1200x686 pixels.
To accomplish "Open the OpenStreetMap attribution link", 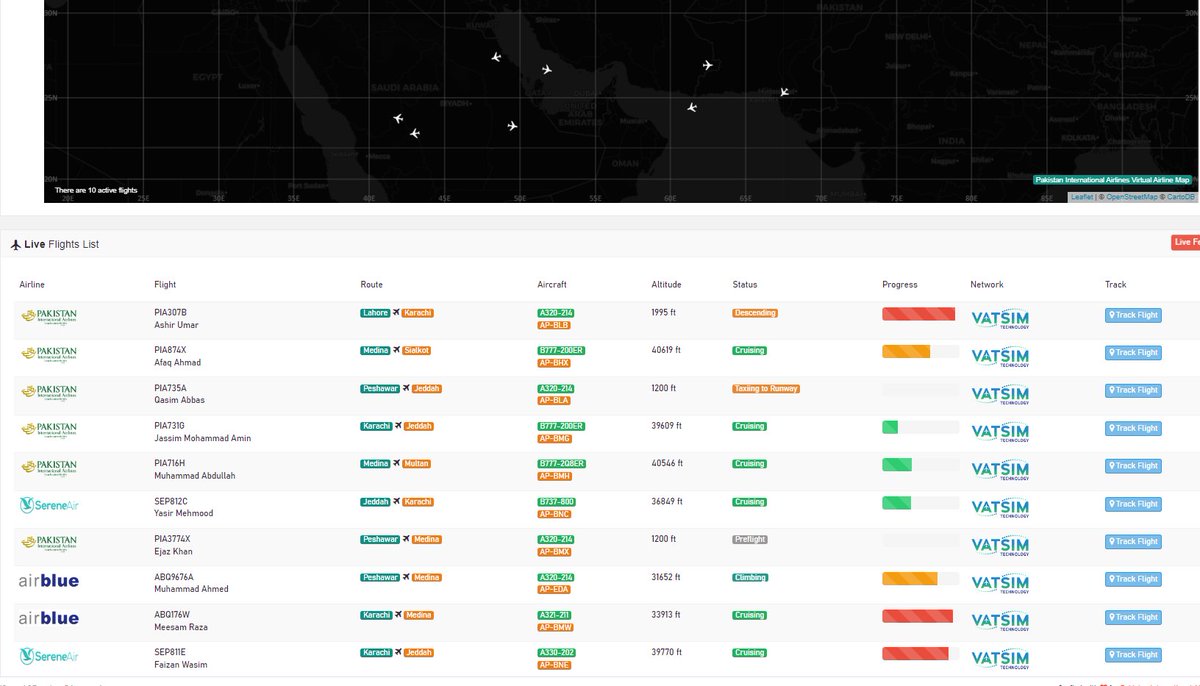I will coord(1131,197).
